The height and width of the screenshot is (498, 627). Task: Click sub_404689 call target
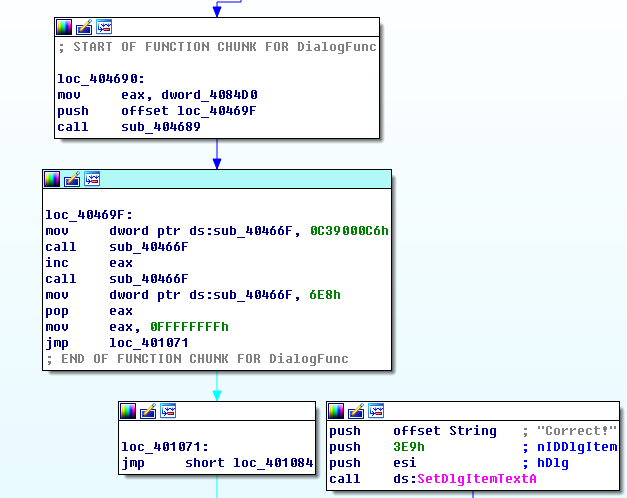pyautogui.click(x=161, y=127)
